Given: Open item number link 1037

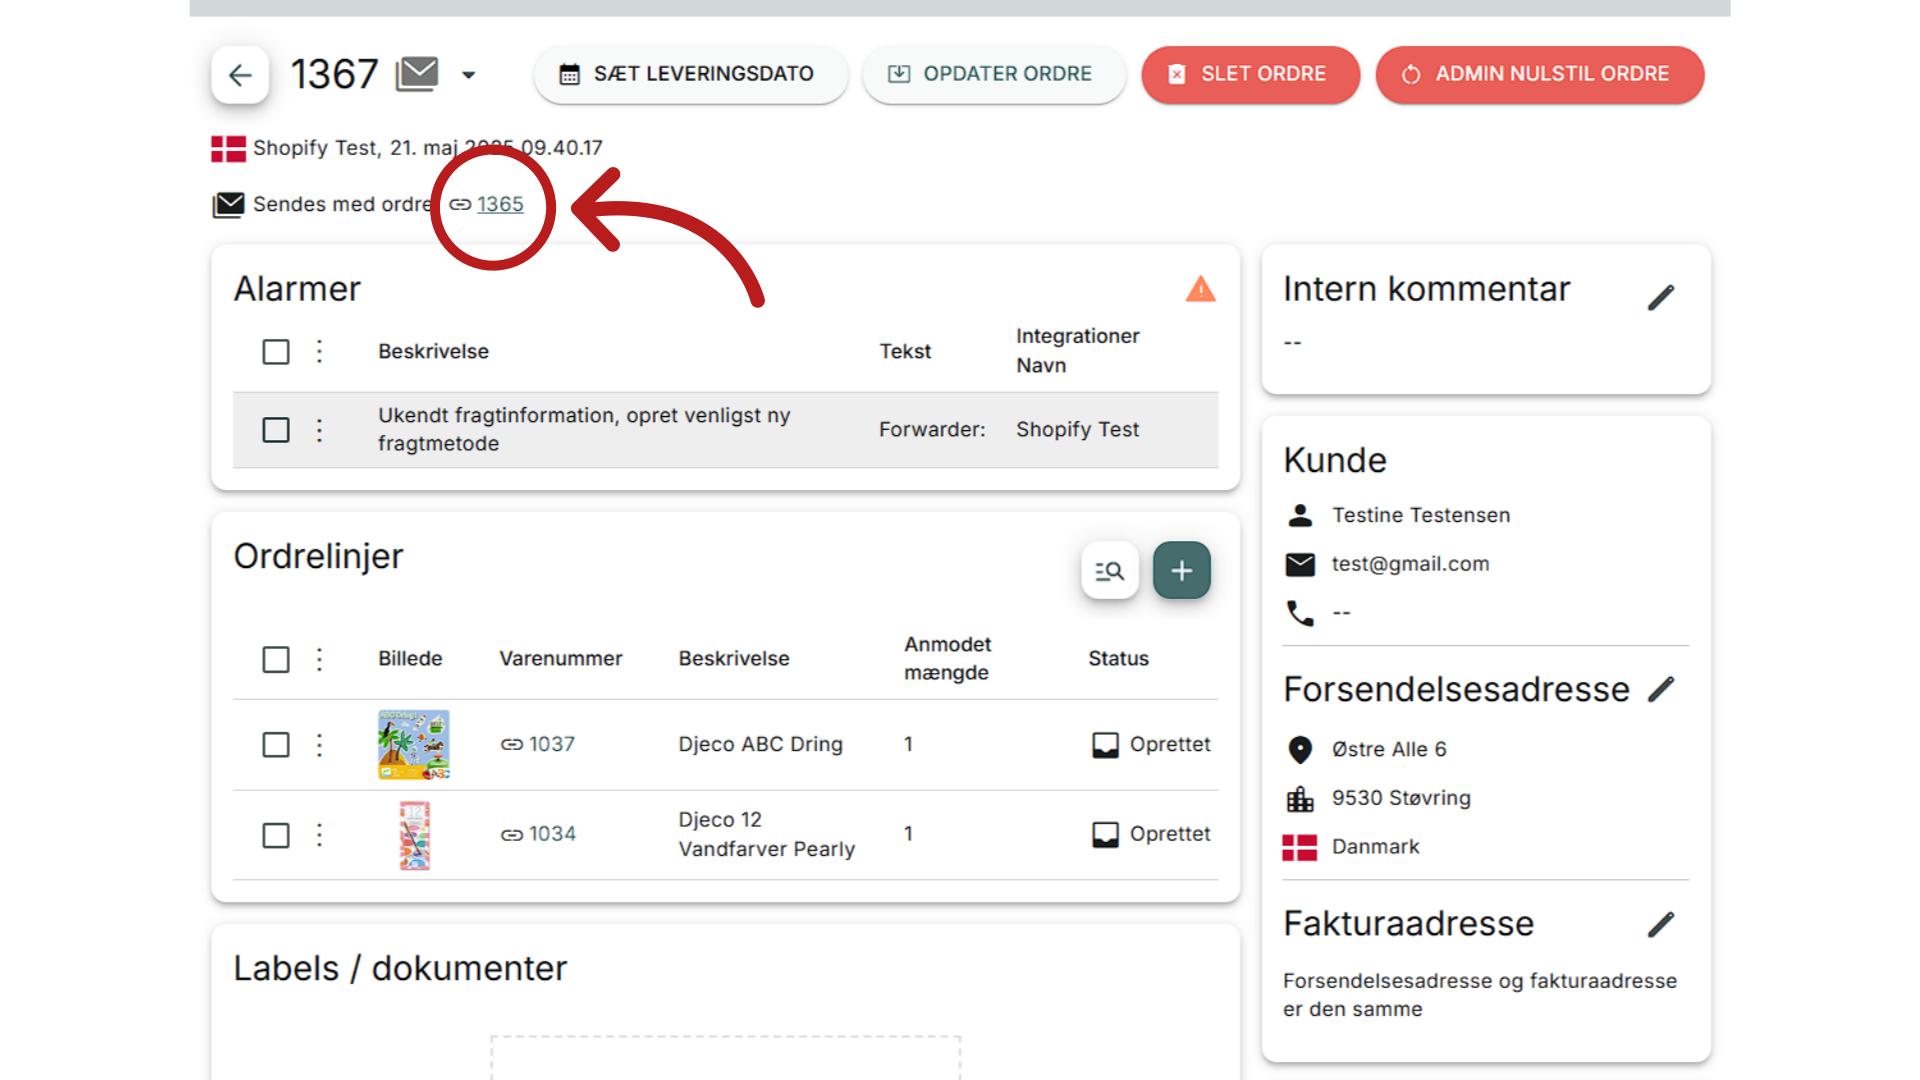Looking at the screenshot, I should (x=551, y=744).
